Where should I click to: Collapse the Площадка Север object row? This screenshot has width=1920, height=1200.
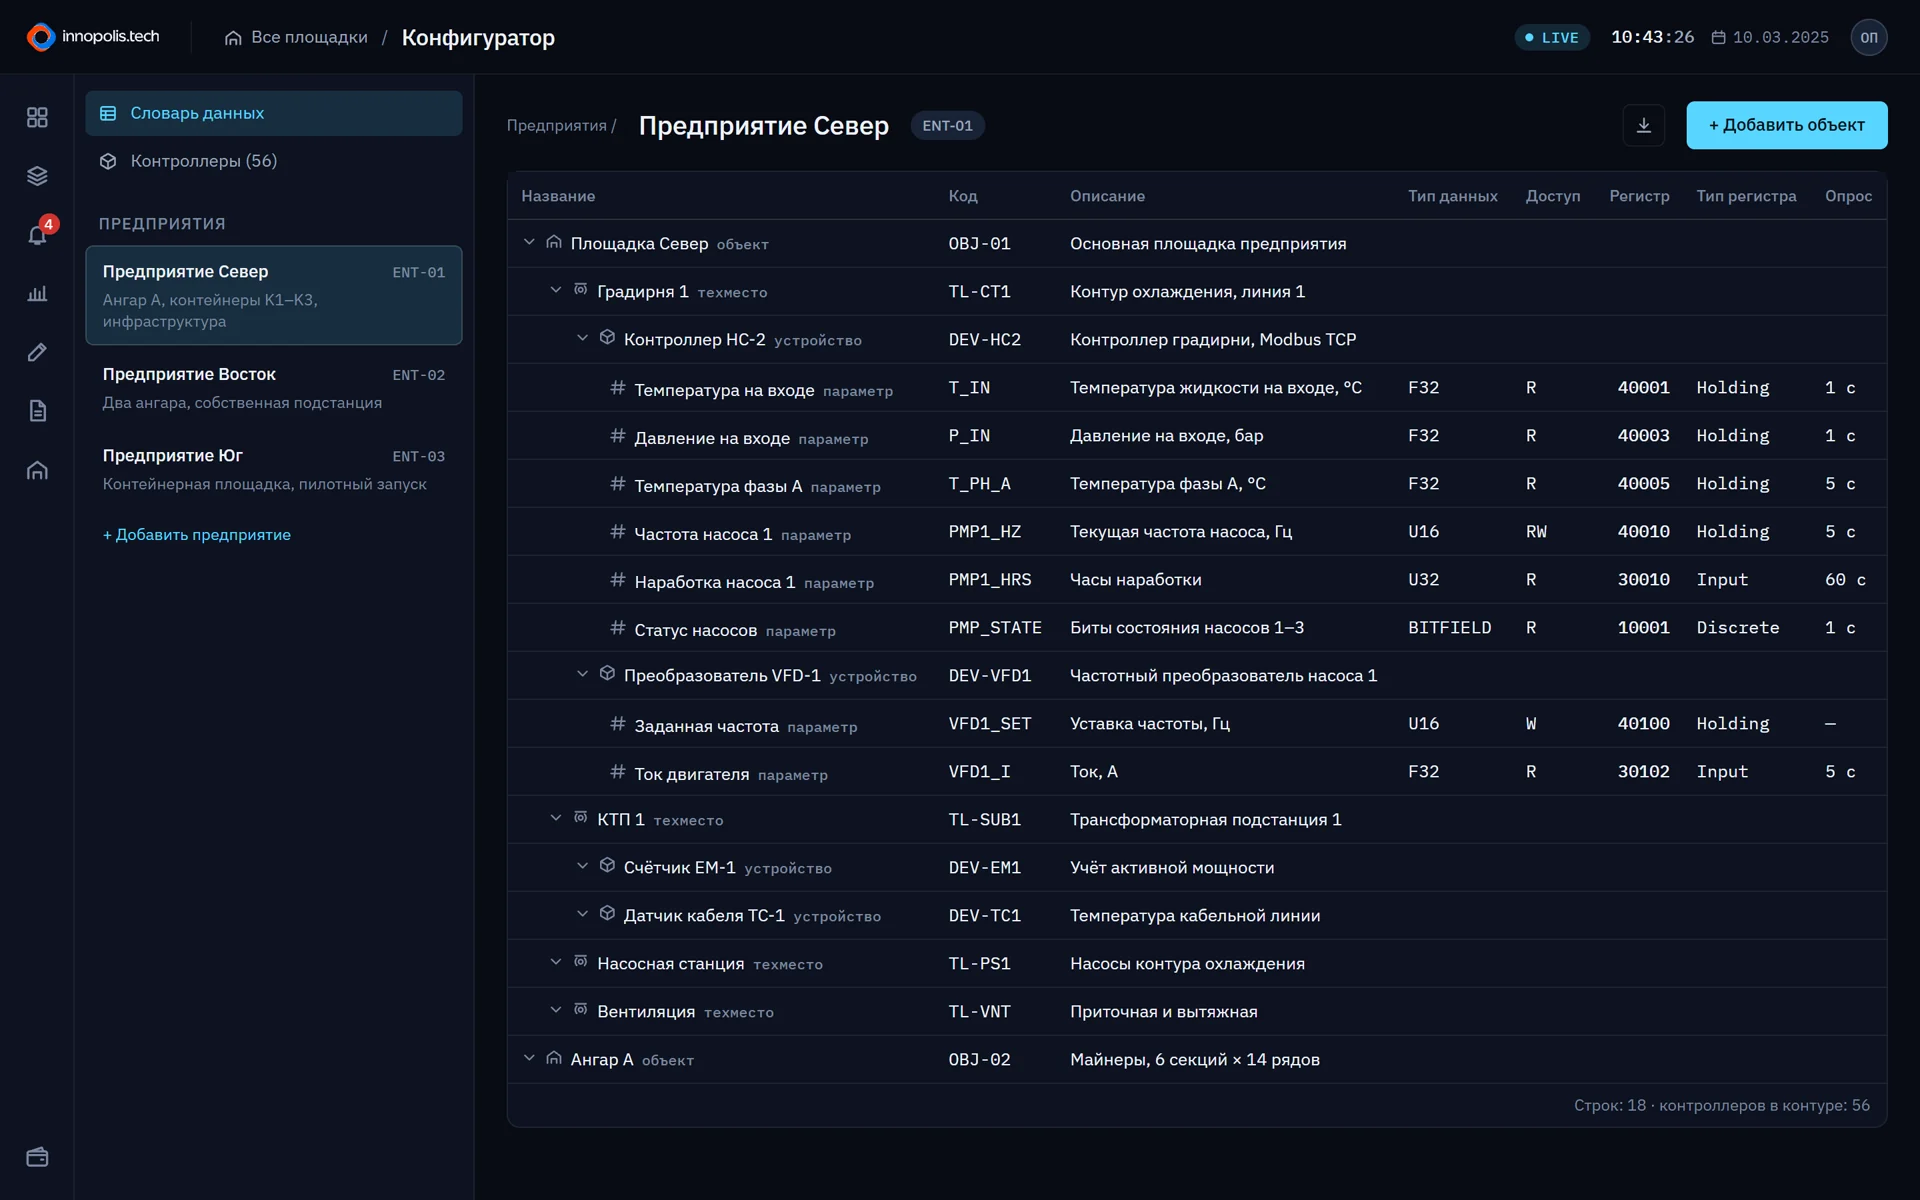tap(529, 242)
